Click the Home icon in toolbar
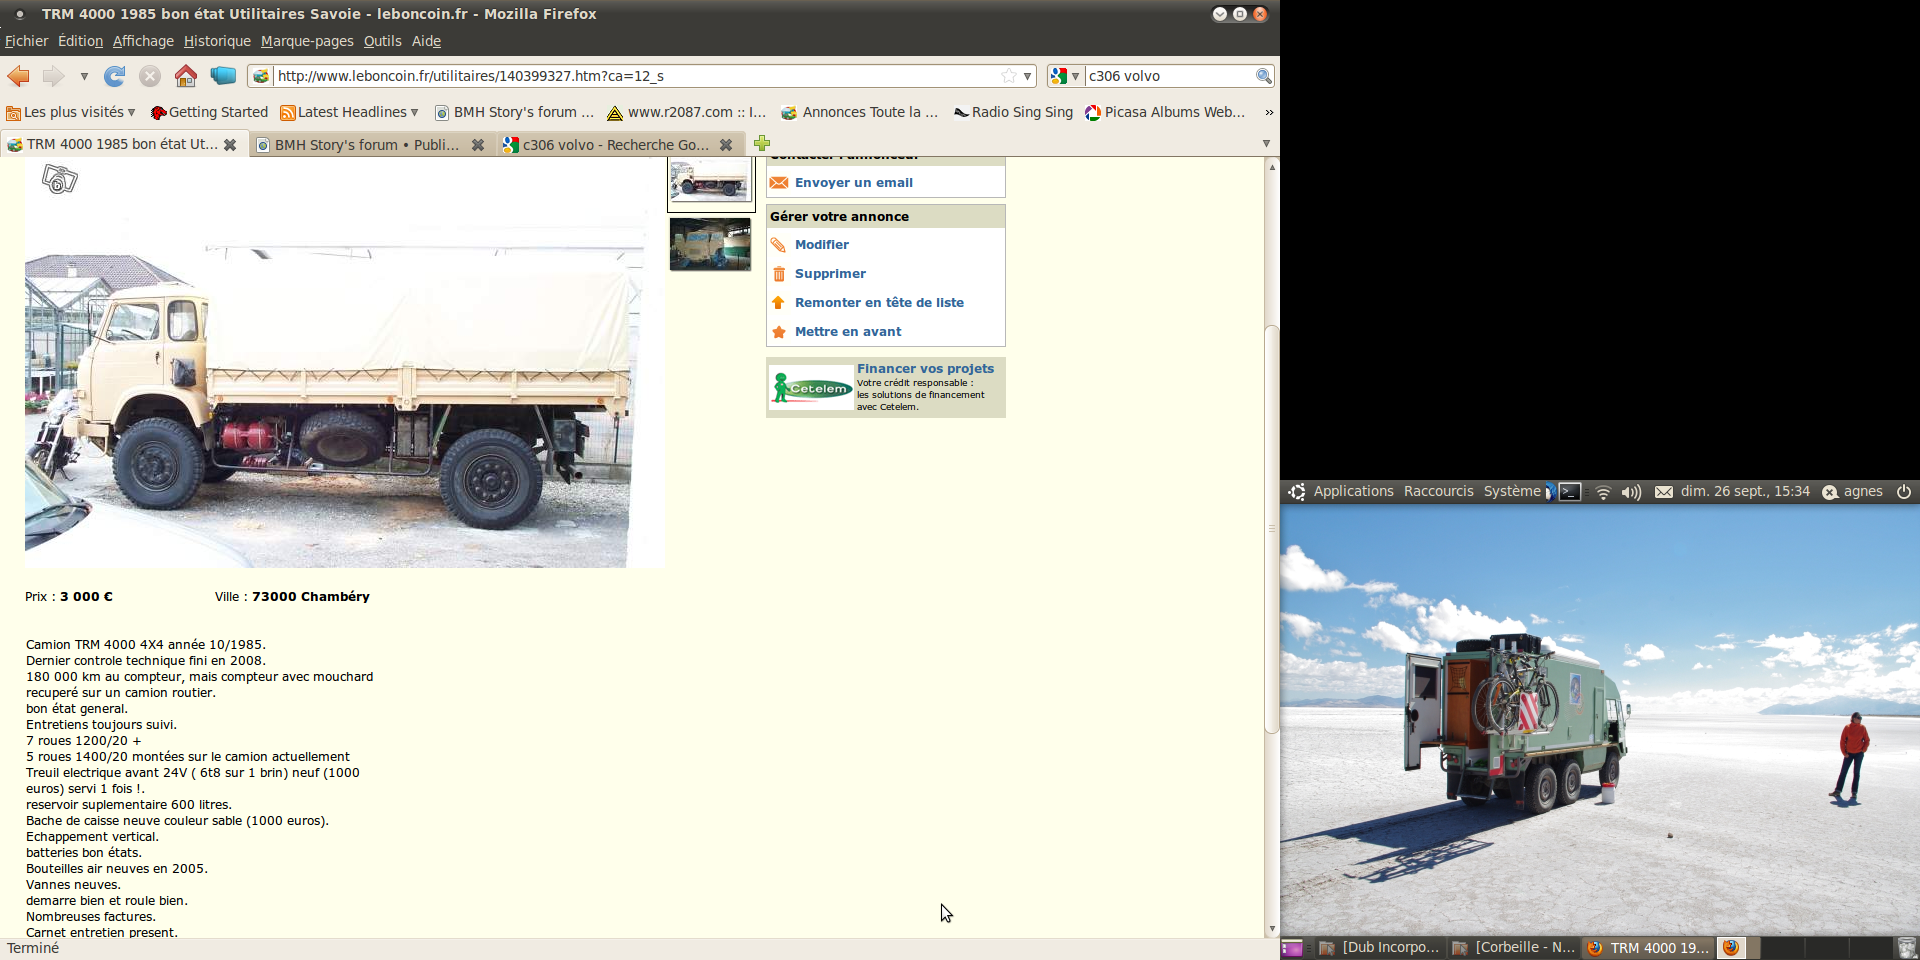Screen dimensions: 1920x960 pos(185,76)
